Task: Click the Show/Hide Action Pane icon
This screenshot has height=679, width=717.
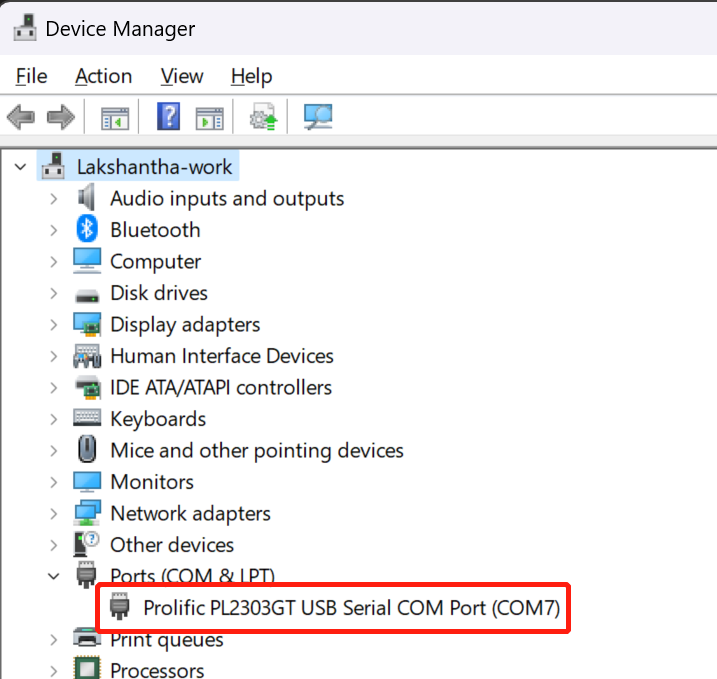Action: point(209,118)
